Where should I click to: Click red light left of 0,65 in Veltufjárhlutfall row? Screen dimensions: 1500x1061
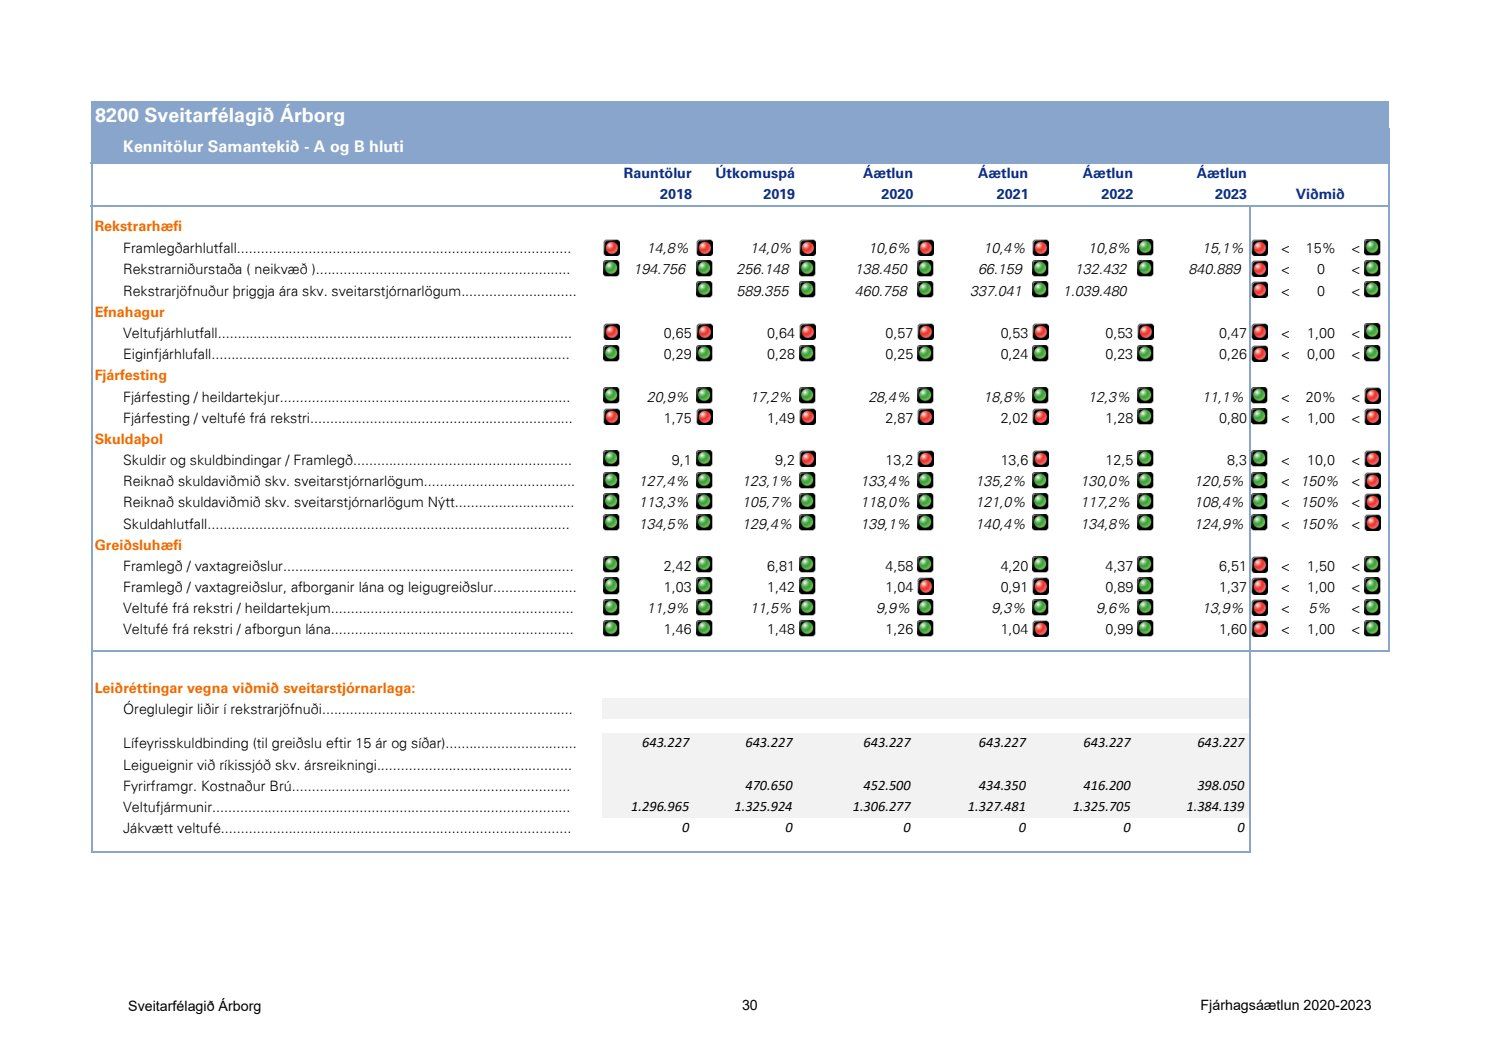click(x=612, y=332)
